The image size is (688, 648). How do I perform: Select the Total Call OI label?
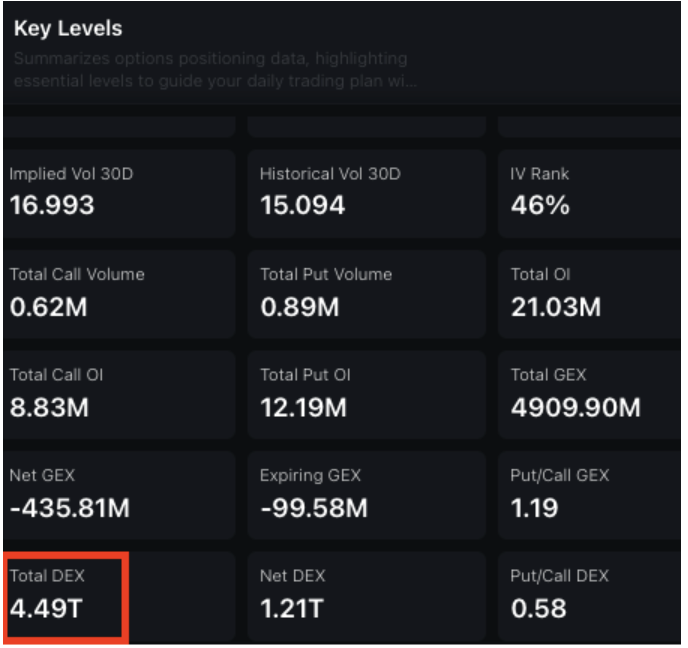tap(56, 375)
